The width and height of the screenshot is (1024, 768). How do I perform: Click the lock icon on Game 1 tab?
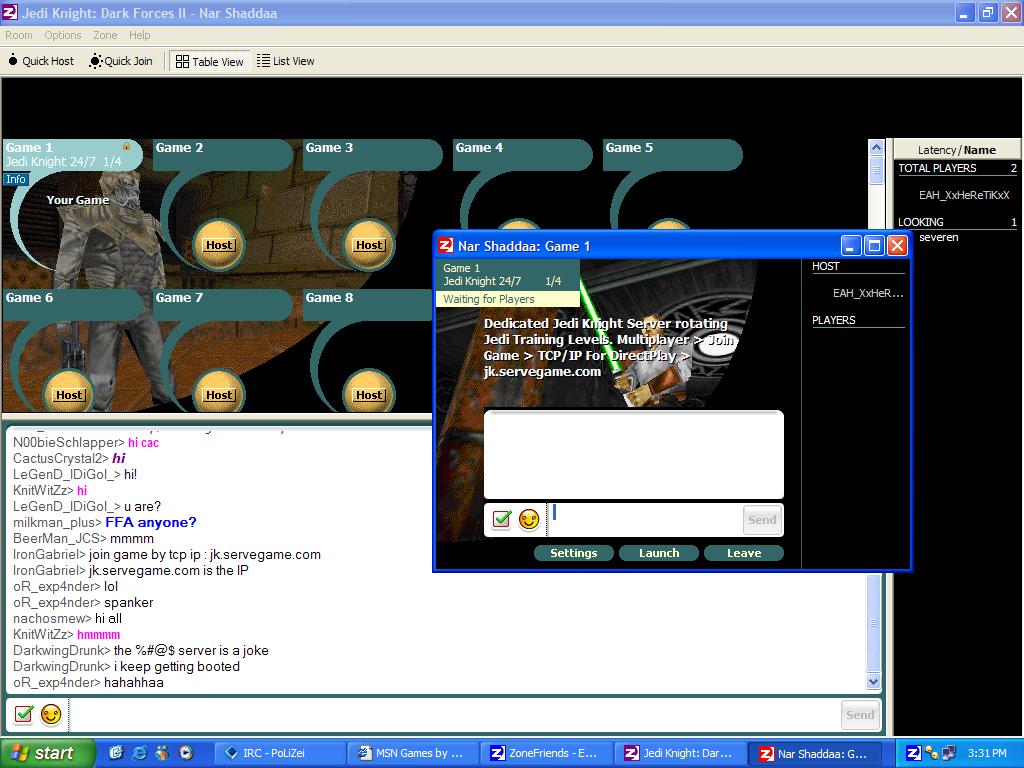126,147
